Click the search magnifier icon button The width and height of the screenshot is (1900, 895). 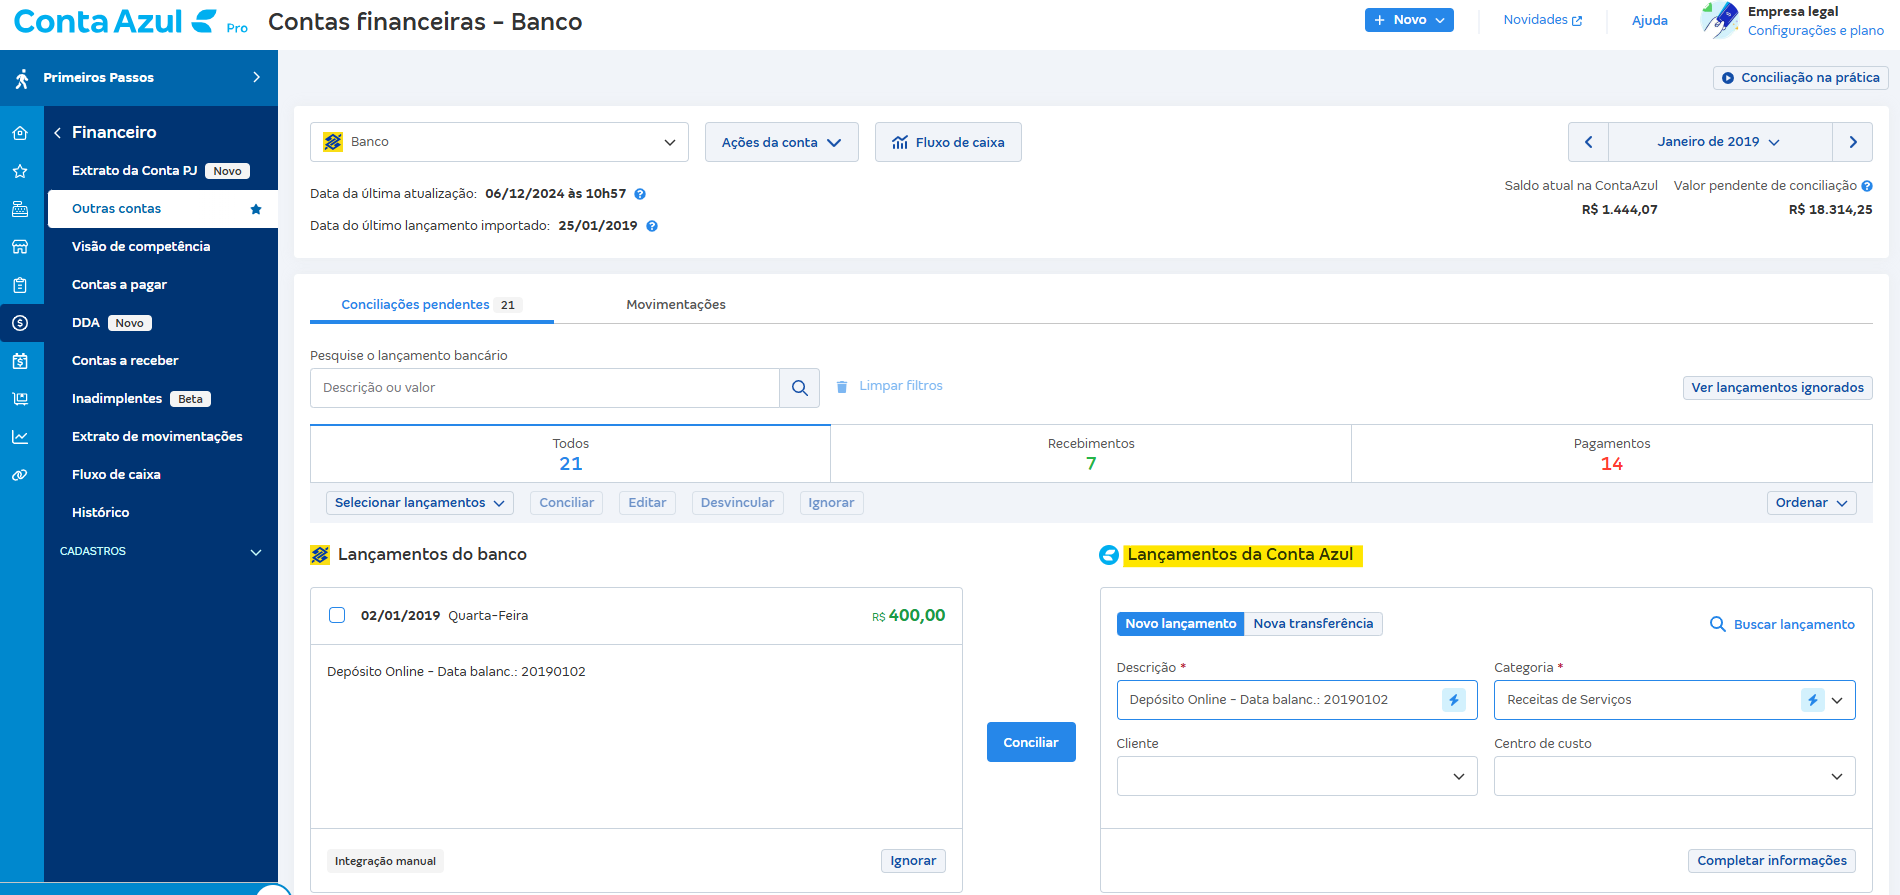click(799, 388)
